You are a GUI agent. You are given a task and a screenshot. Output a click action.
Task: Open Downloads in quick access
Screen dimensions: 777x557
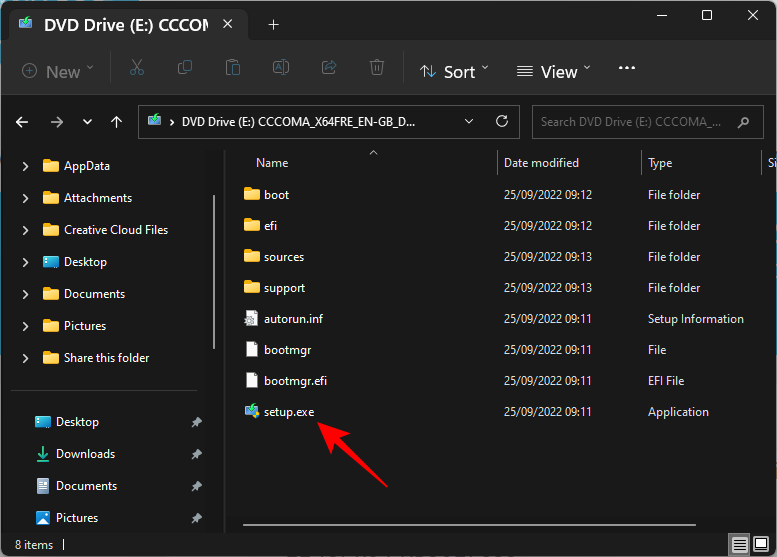pyautogui.click(x=85, y=454)
